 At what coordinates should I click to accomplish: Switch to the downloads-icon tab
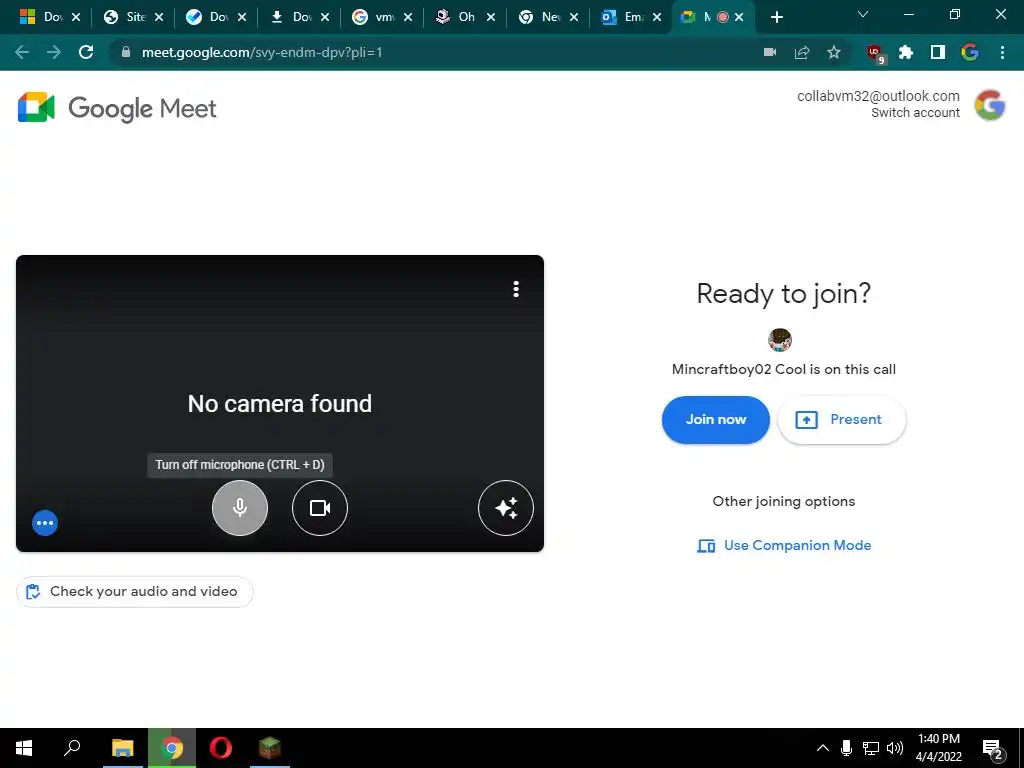(x=290, y=17)
